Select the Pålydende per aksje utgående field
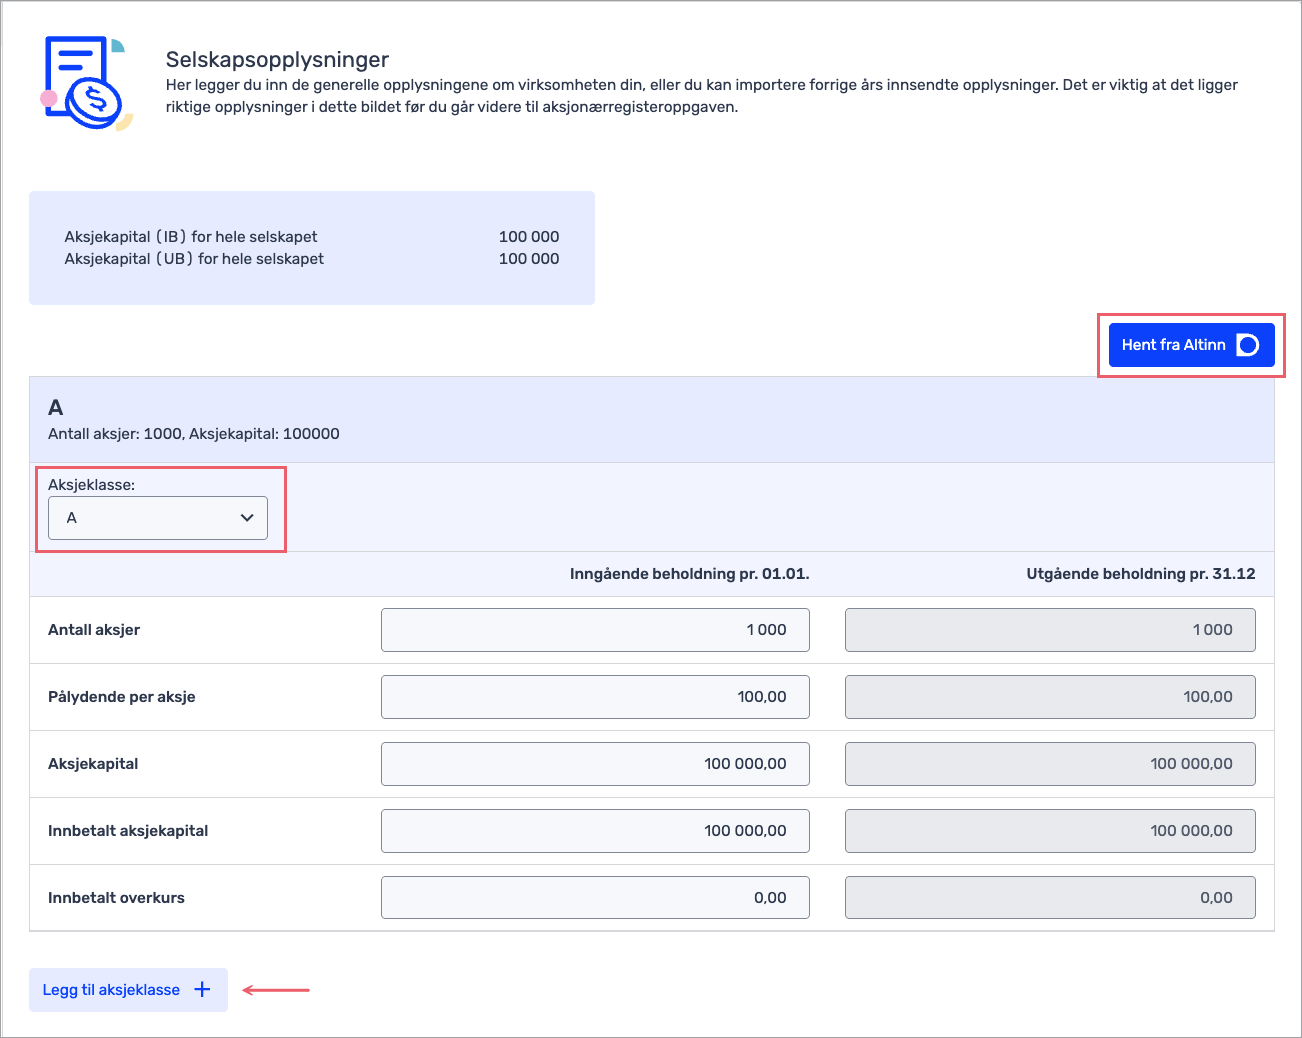 tap(1049, 697)
